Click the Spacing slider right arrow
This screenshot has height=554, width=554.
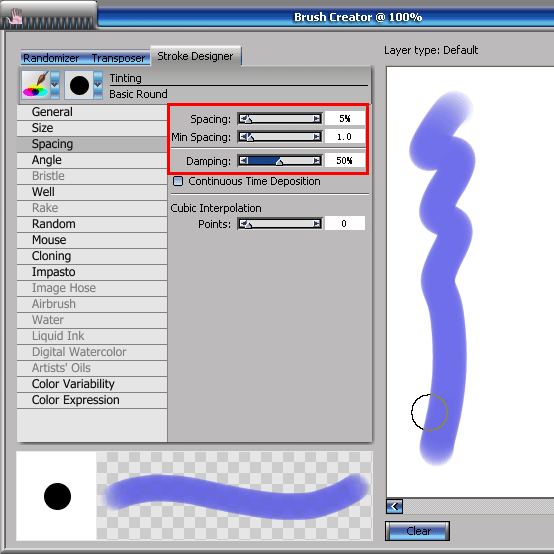click(317, 119)
